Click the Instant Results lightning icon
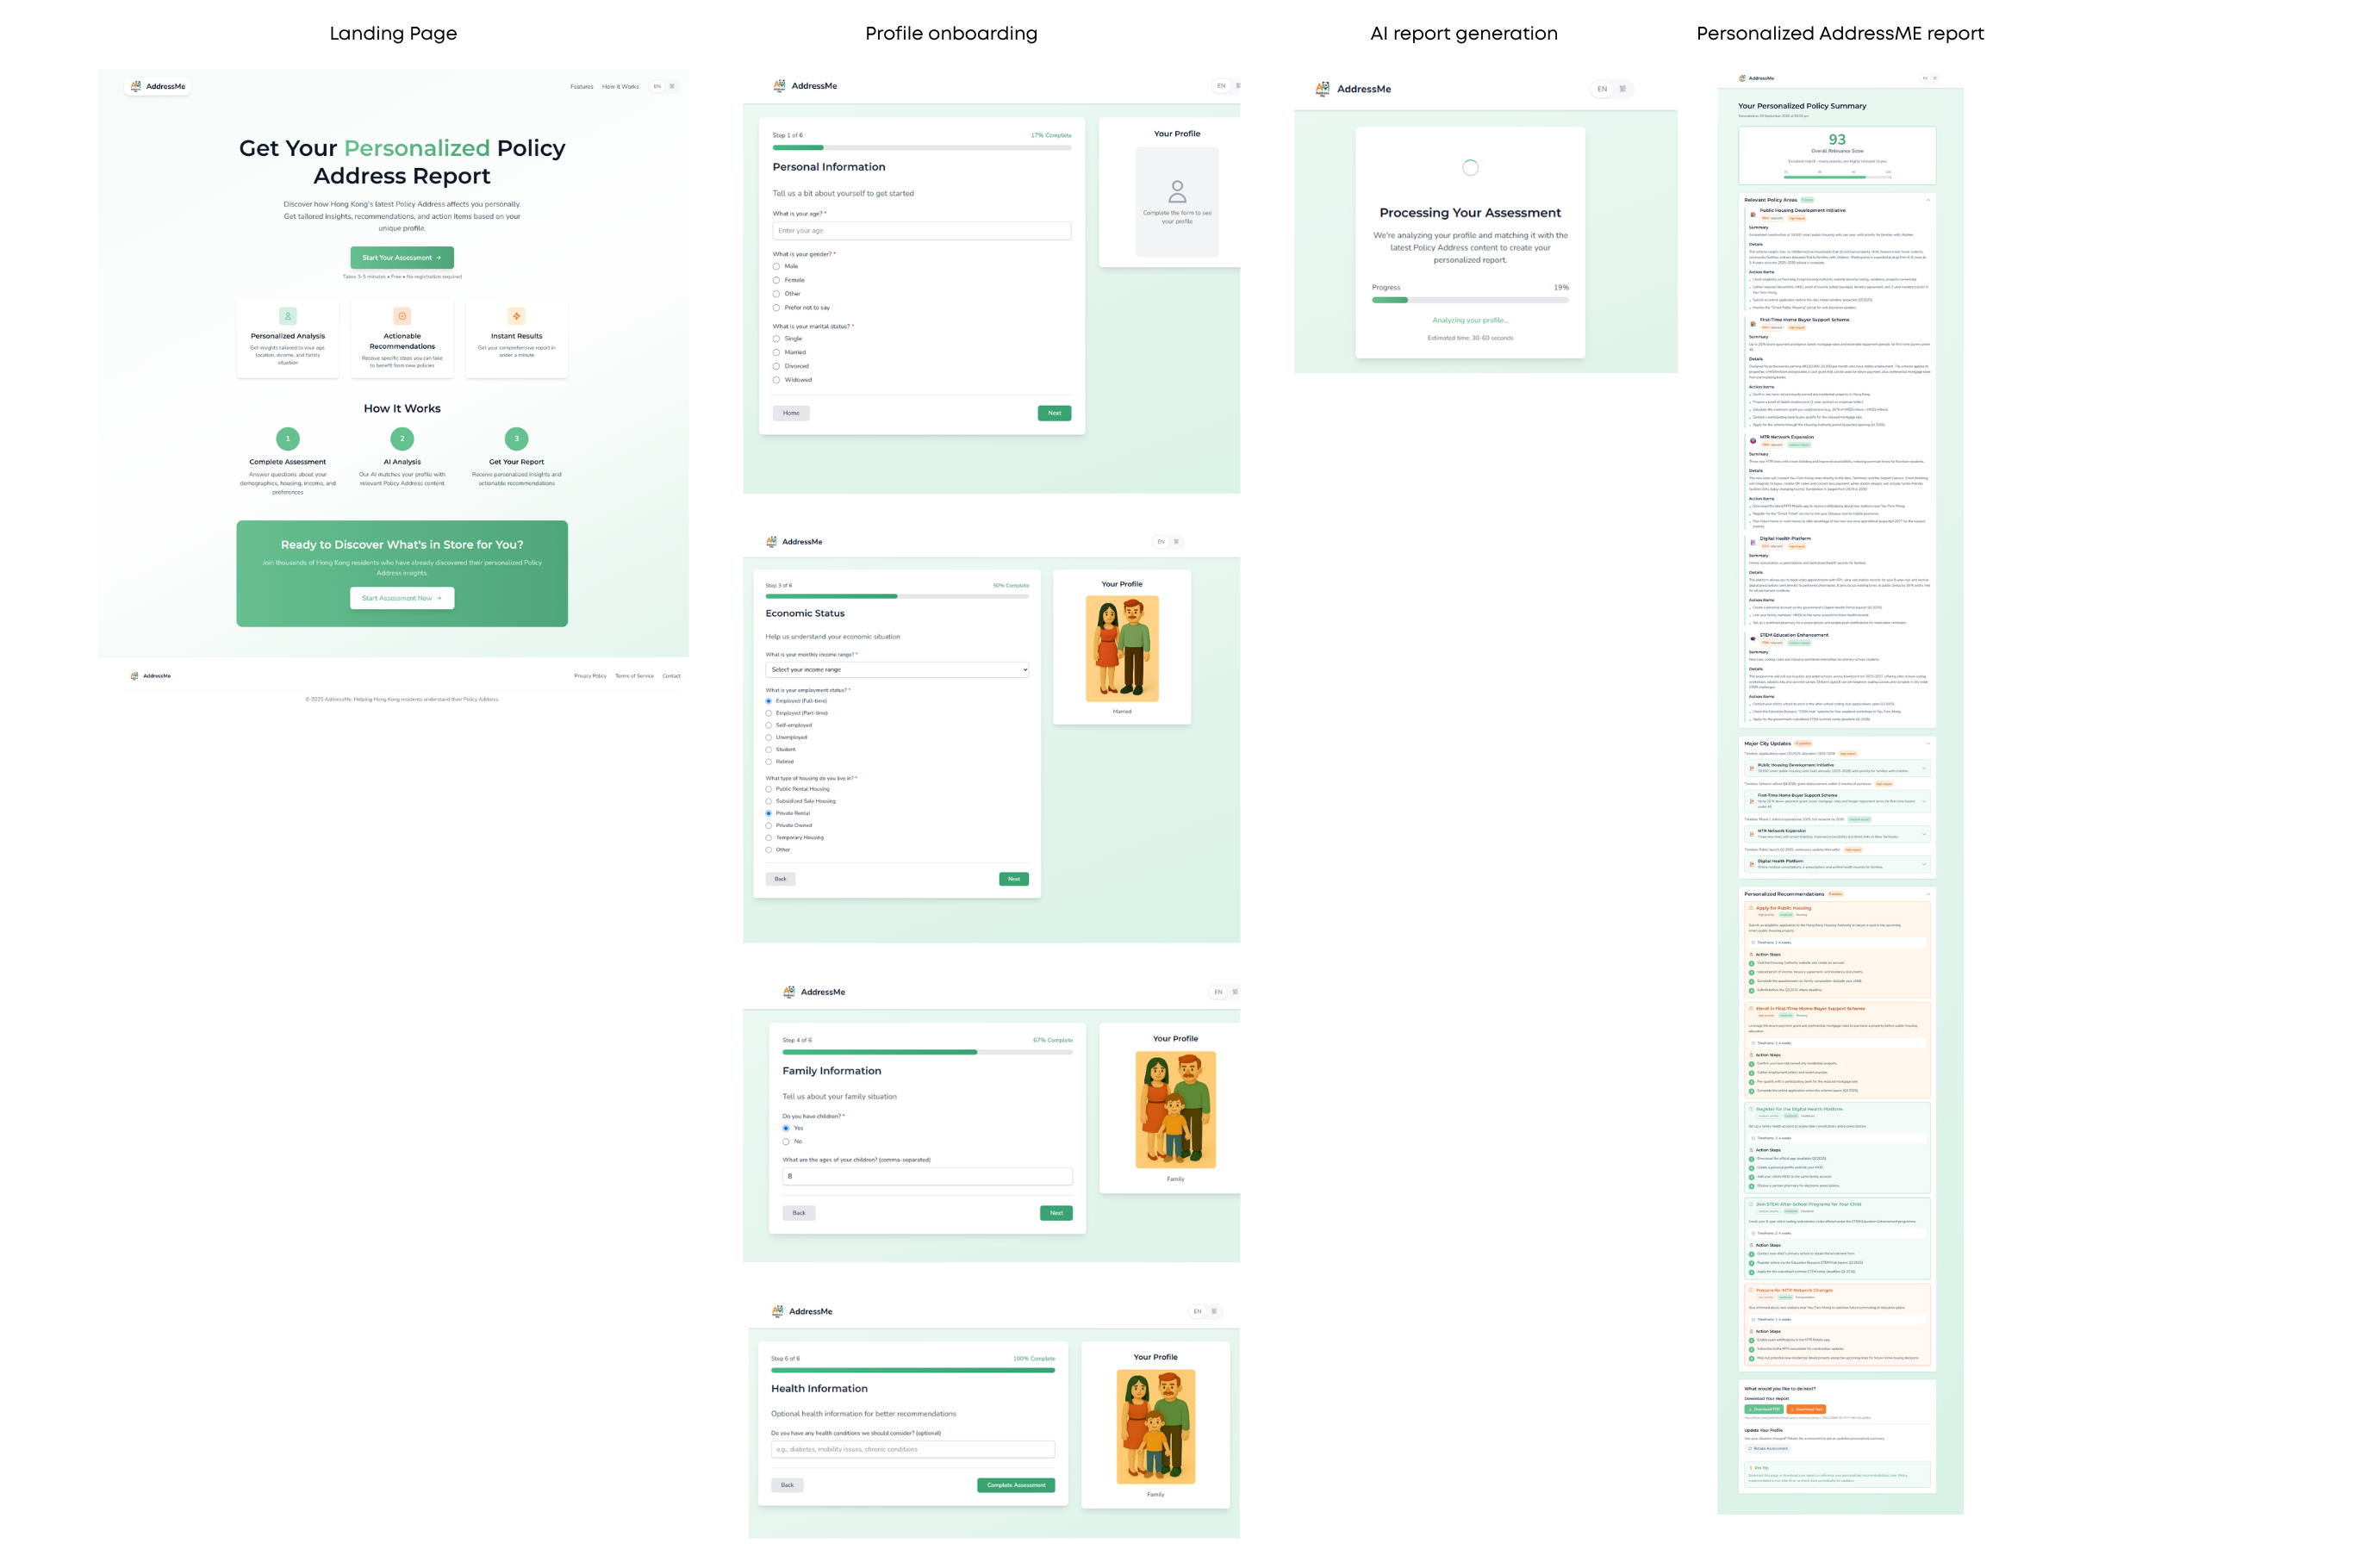The image size is (2354, 1568). coord(516,316)
